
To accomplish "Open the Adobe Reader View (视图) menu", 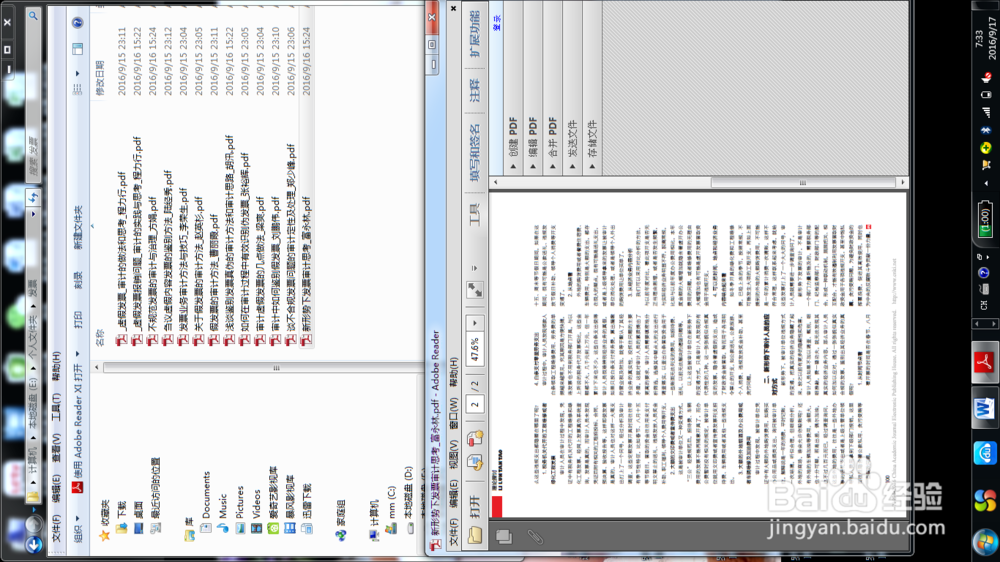I will click(x=453, y=455).
